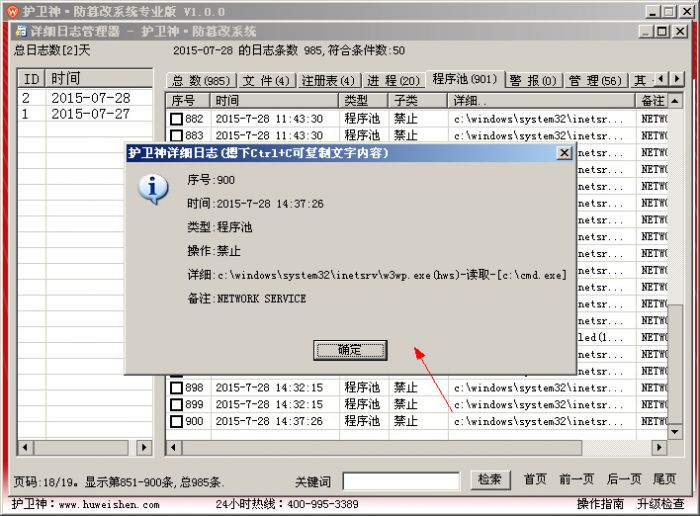The image size is (700, 516).
Task: Select the 2015-07-28 log date row
Action: (85, 98)
